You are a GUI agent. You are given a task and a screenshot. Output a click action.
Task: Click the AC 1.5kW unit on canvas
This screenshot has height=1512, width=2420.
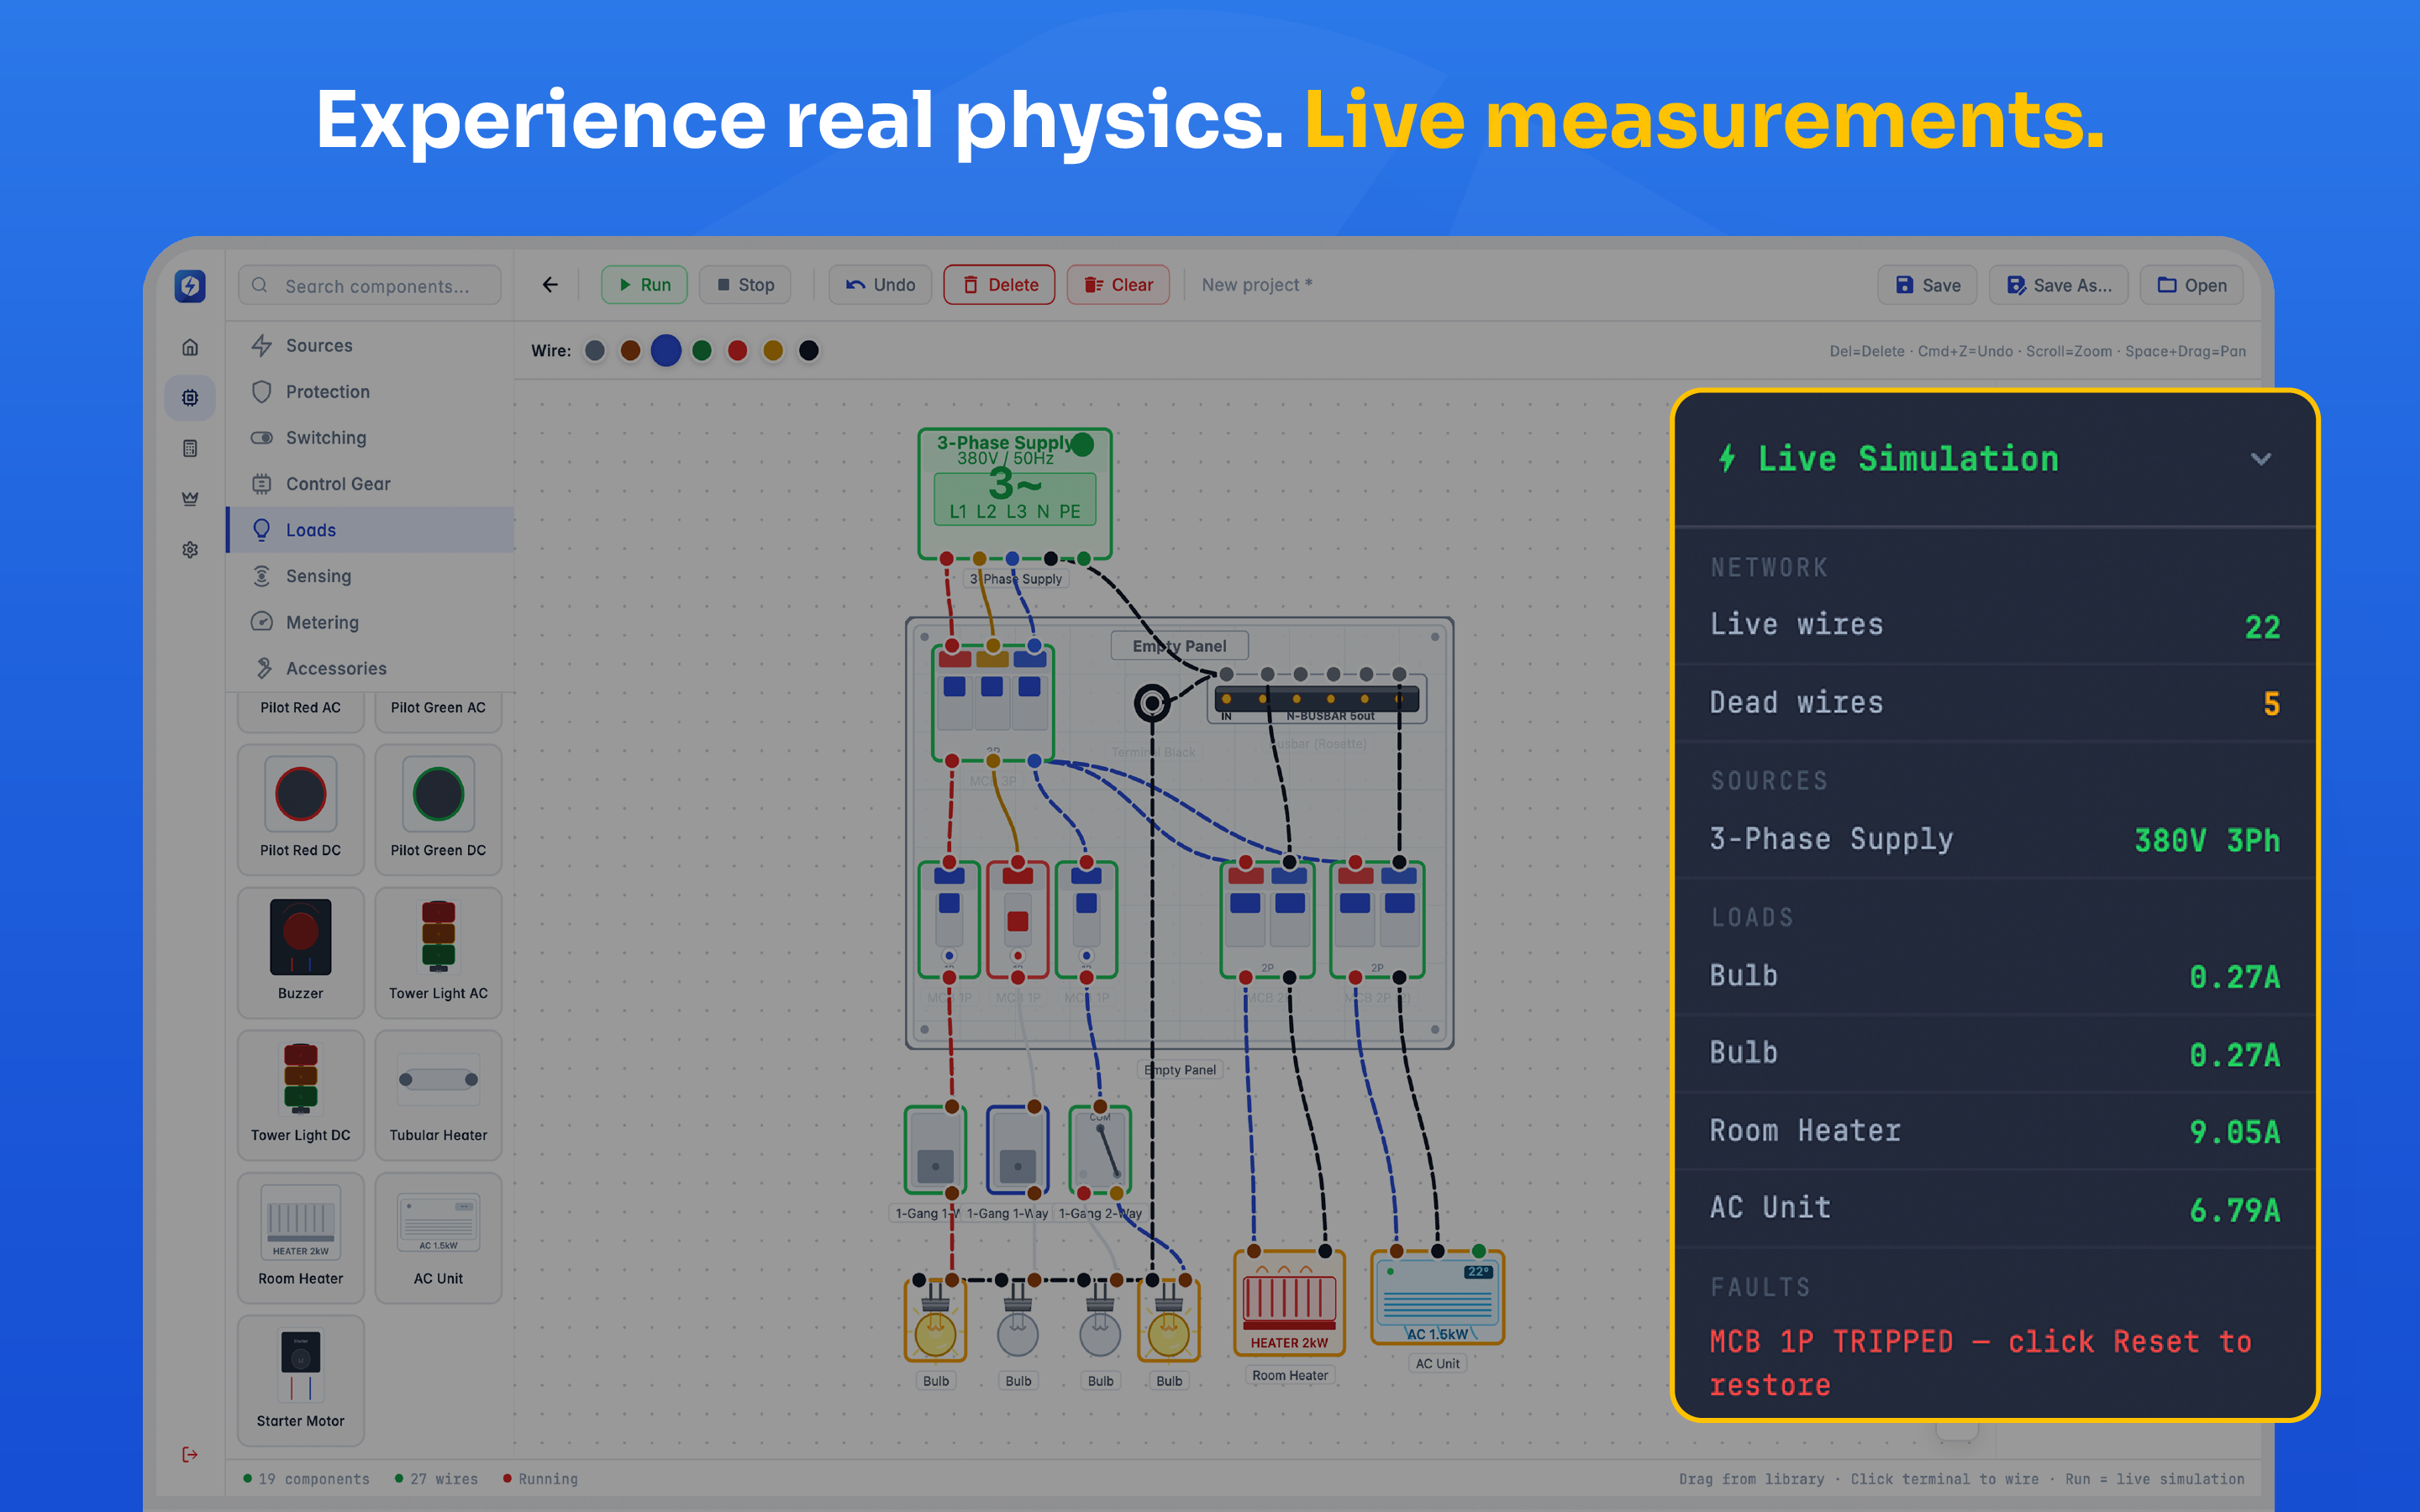coord(1437,1297)
